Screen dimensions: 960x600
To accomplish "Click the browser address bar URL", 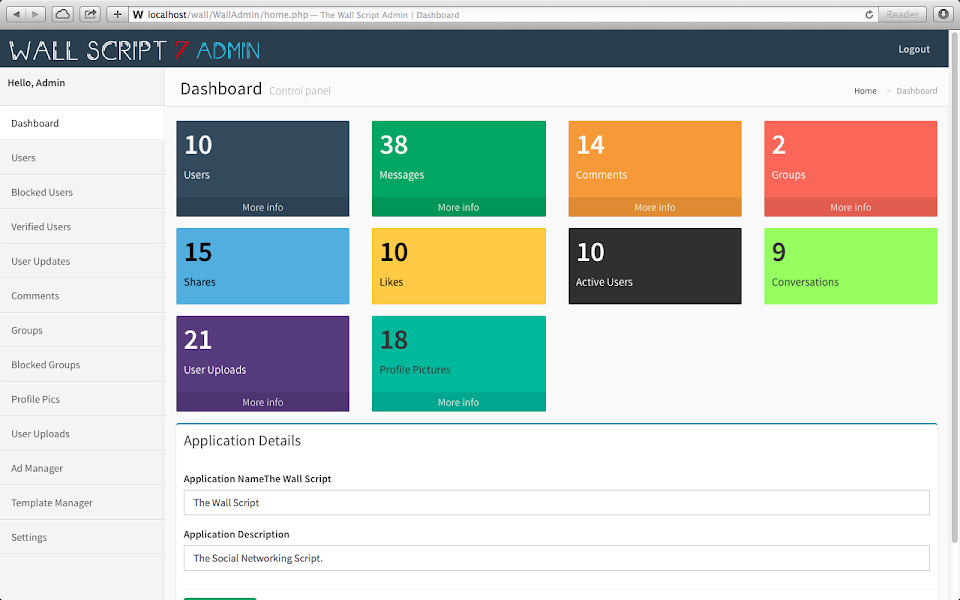I will pyautogui.click(x=228, y=15).
